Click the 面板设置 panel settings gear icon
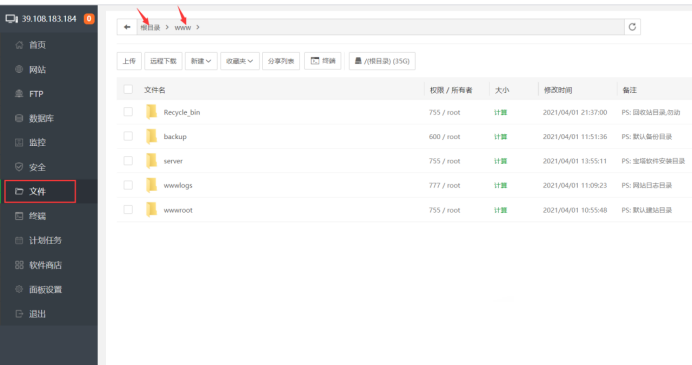The height and width of the screenshot is (365, 692). click(x=19, y=290)
